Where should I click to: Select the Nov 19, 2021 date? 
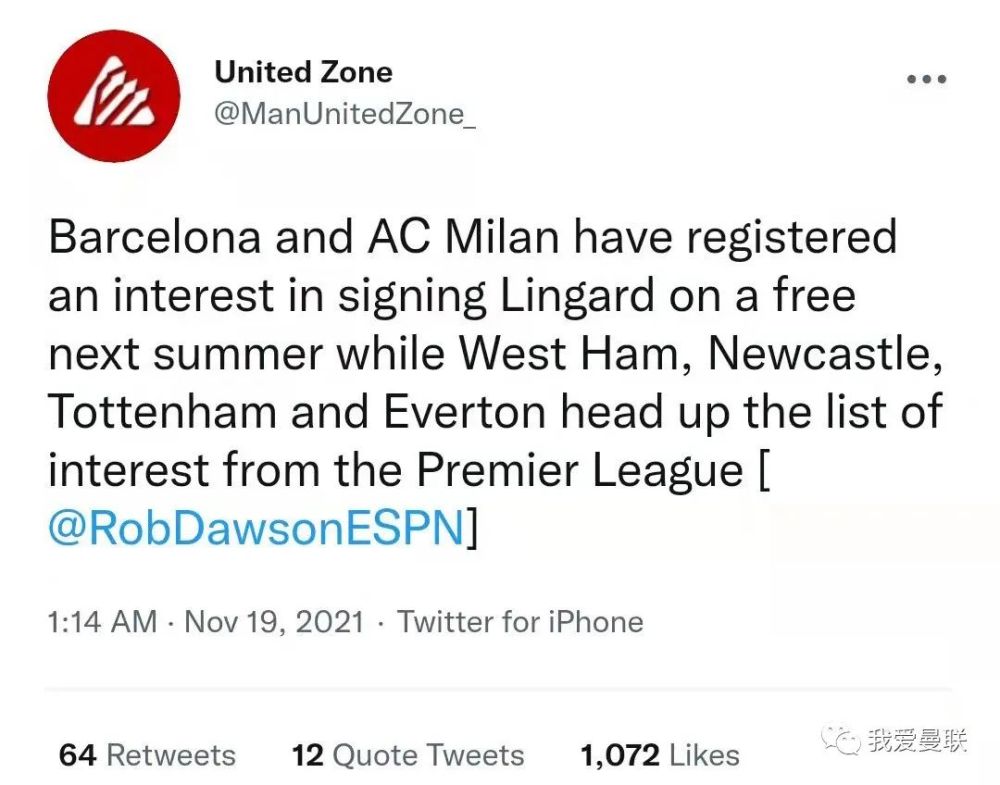pos(274,622)
